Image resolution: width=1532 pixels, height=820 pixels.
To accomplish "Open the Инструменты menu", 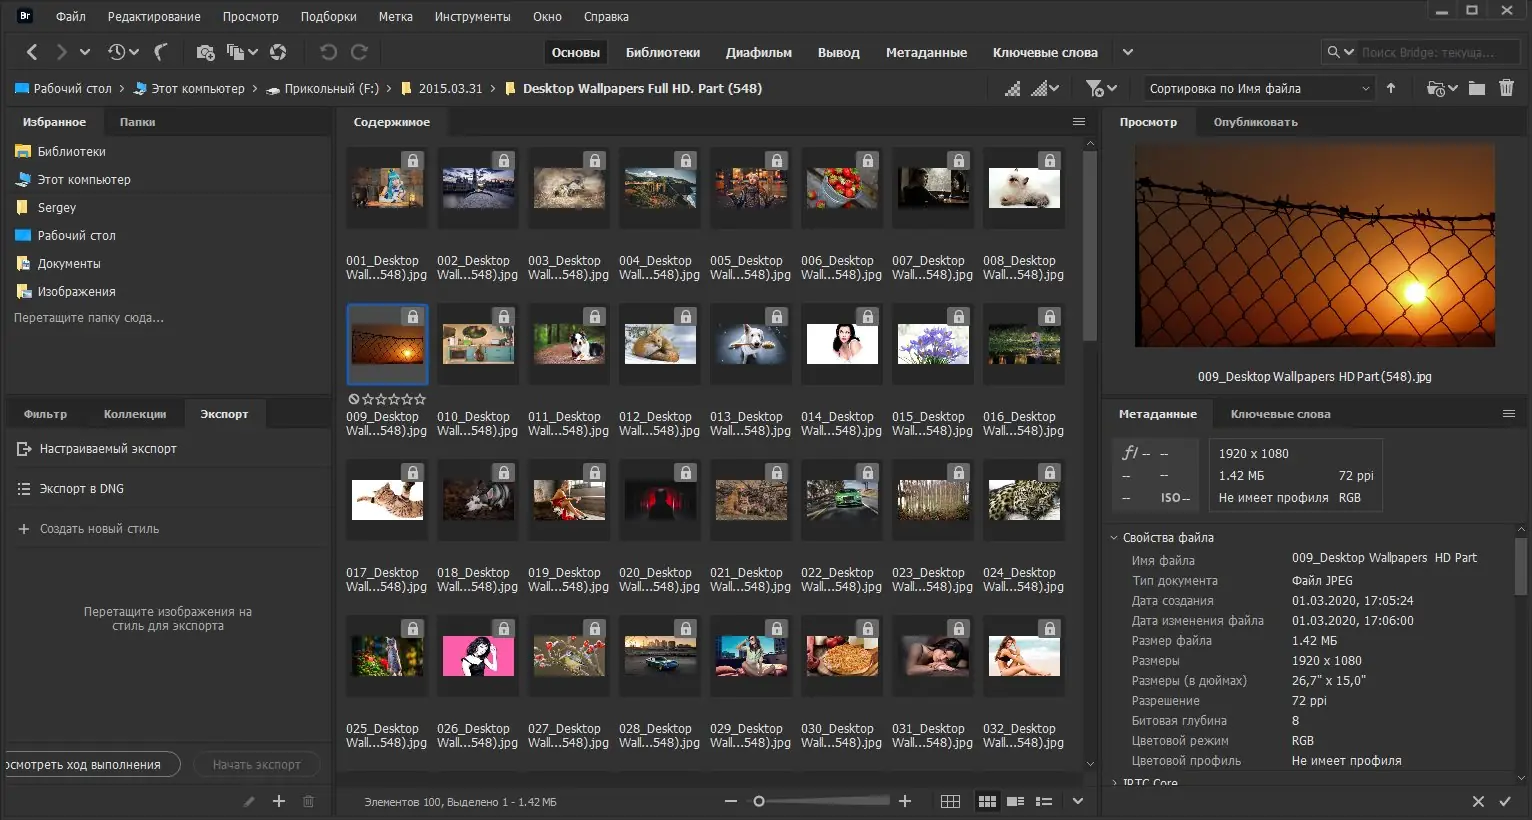I will click(472, 17).
